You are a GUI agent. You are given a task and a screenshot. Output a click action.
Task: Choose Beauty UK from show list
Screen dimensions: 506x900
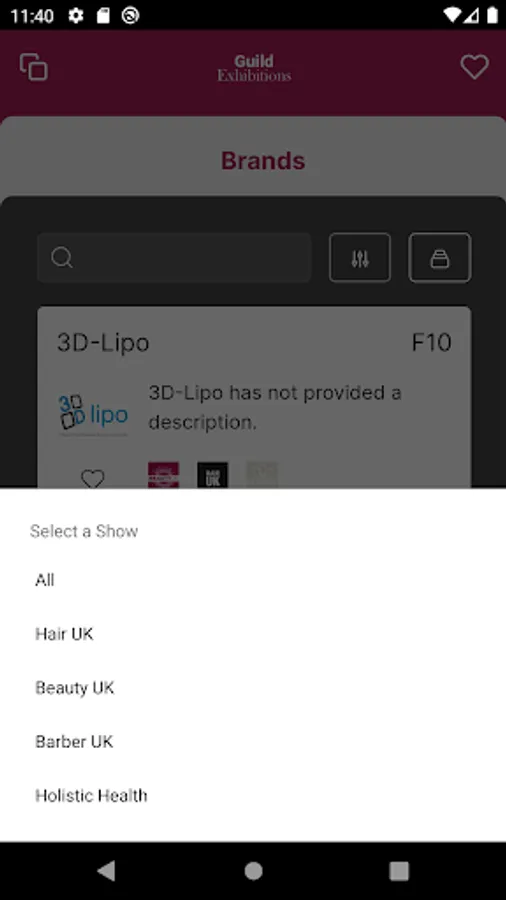pos(253,688)
